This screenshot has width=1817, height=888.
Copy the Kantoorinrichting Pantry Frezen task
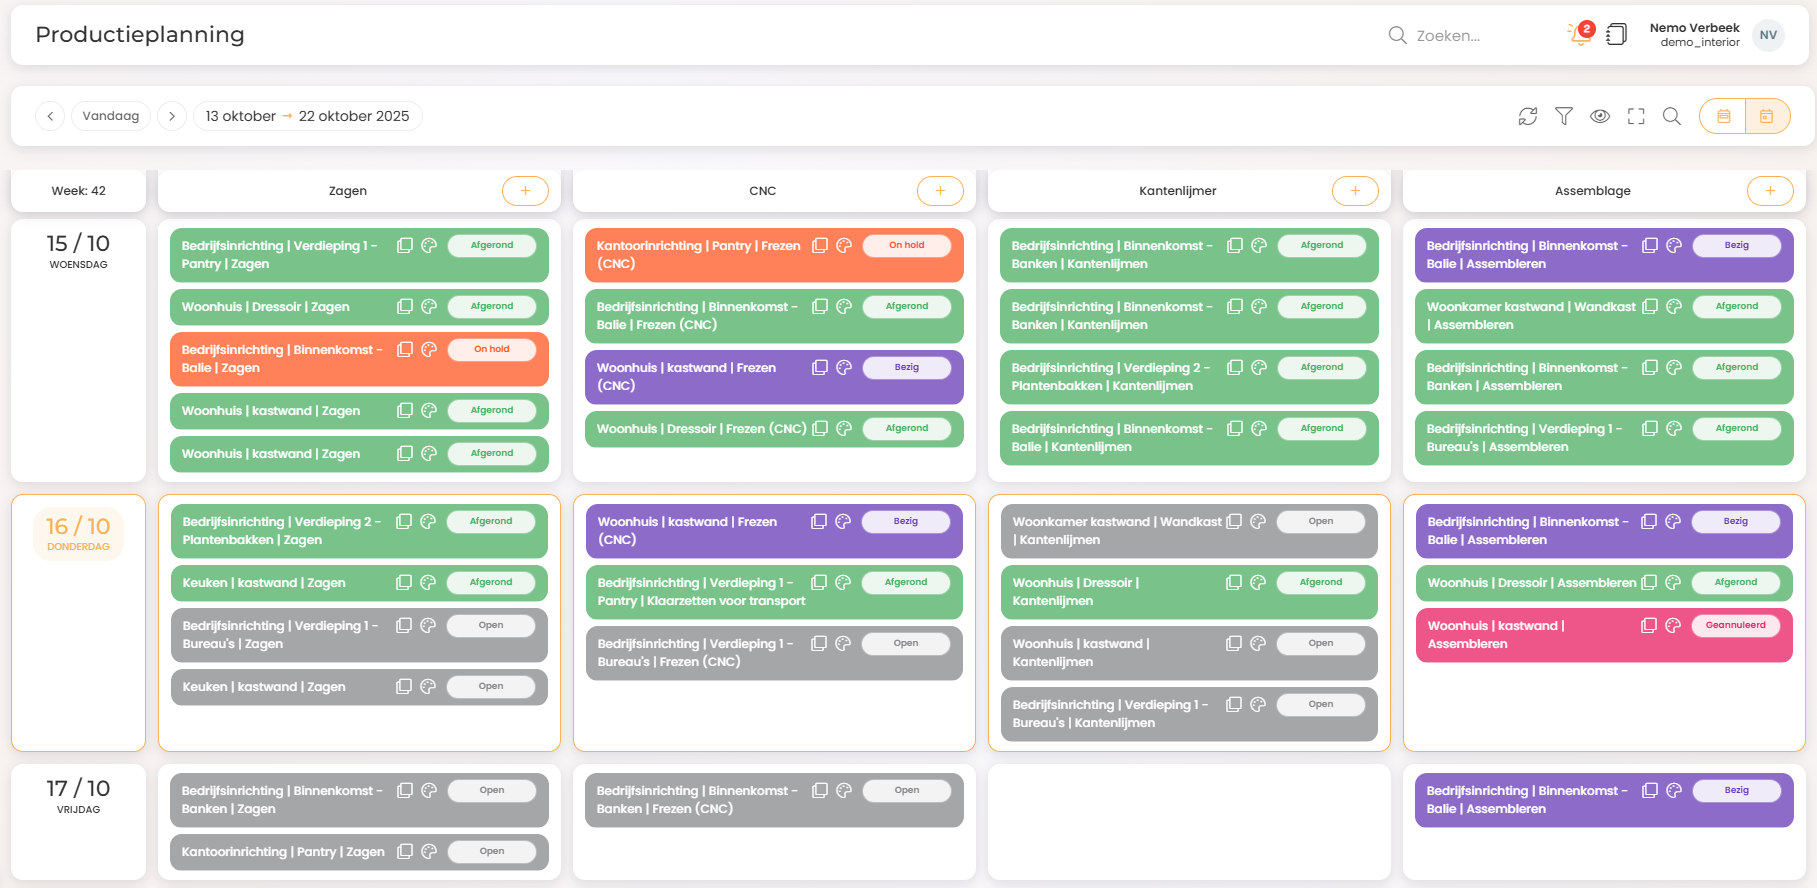820,246
